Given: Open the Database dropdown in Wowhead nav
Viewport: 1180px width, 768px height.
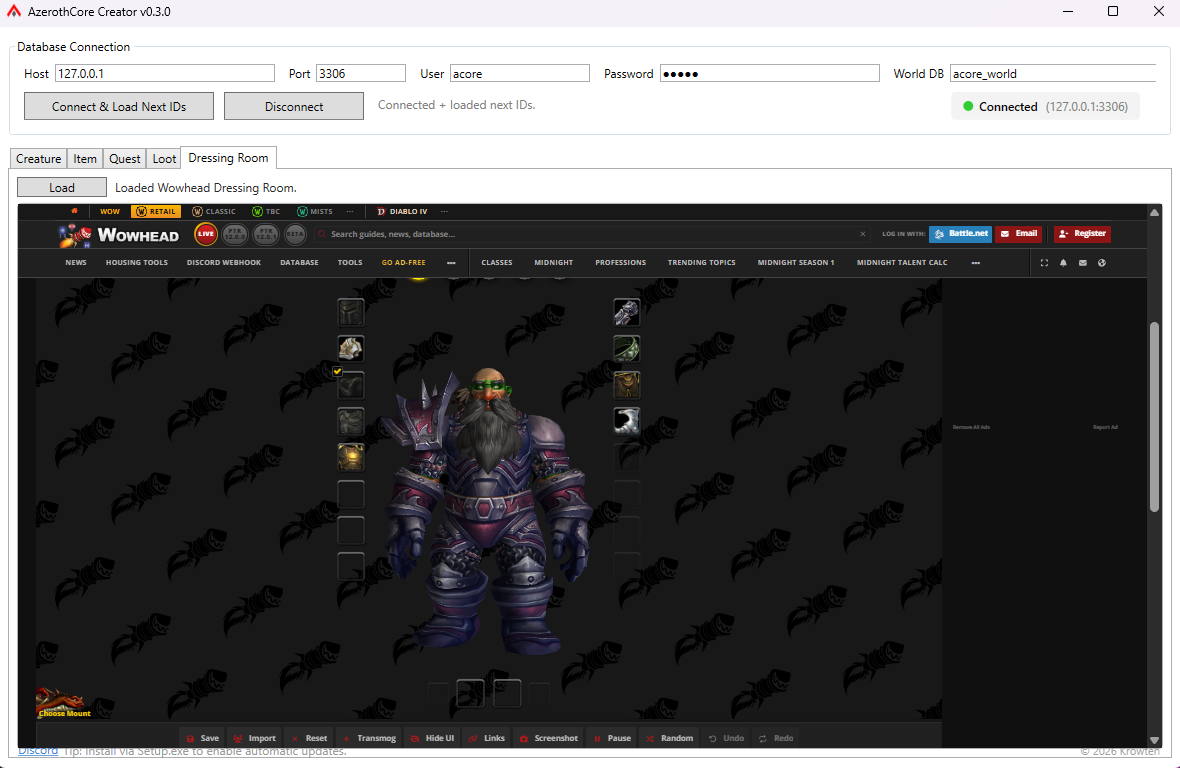Looking at the screenshot, I should 299,263.
